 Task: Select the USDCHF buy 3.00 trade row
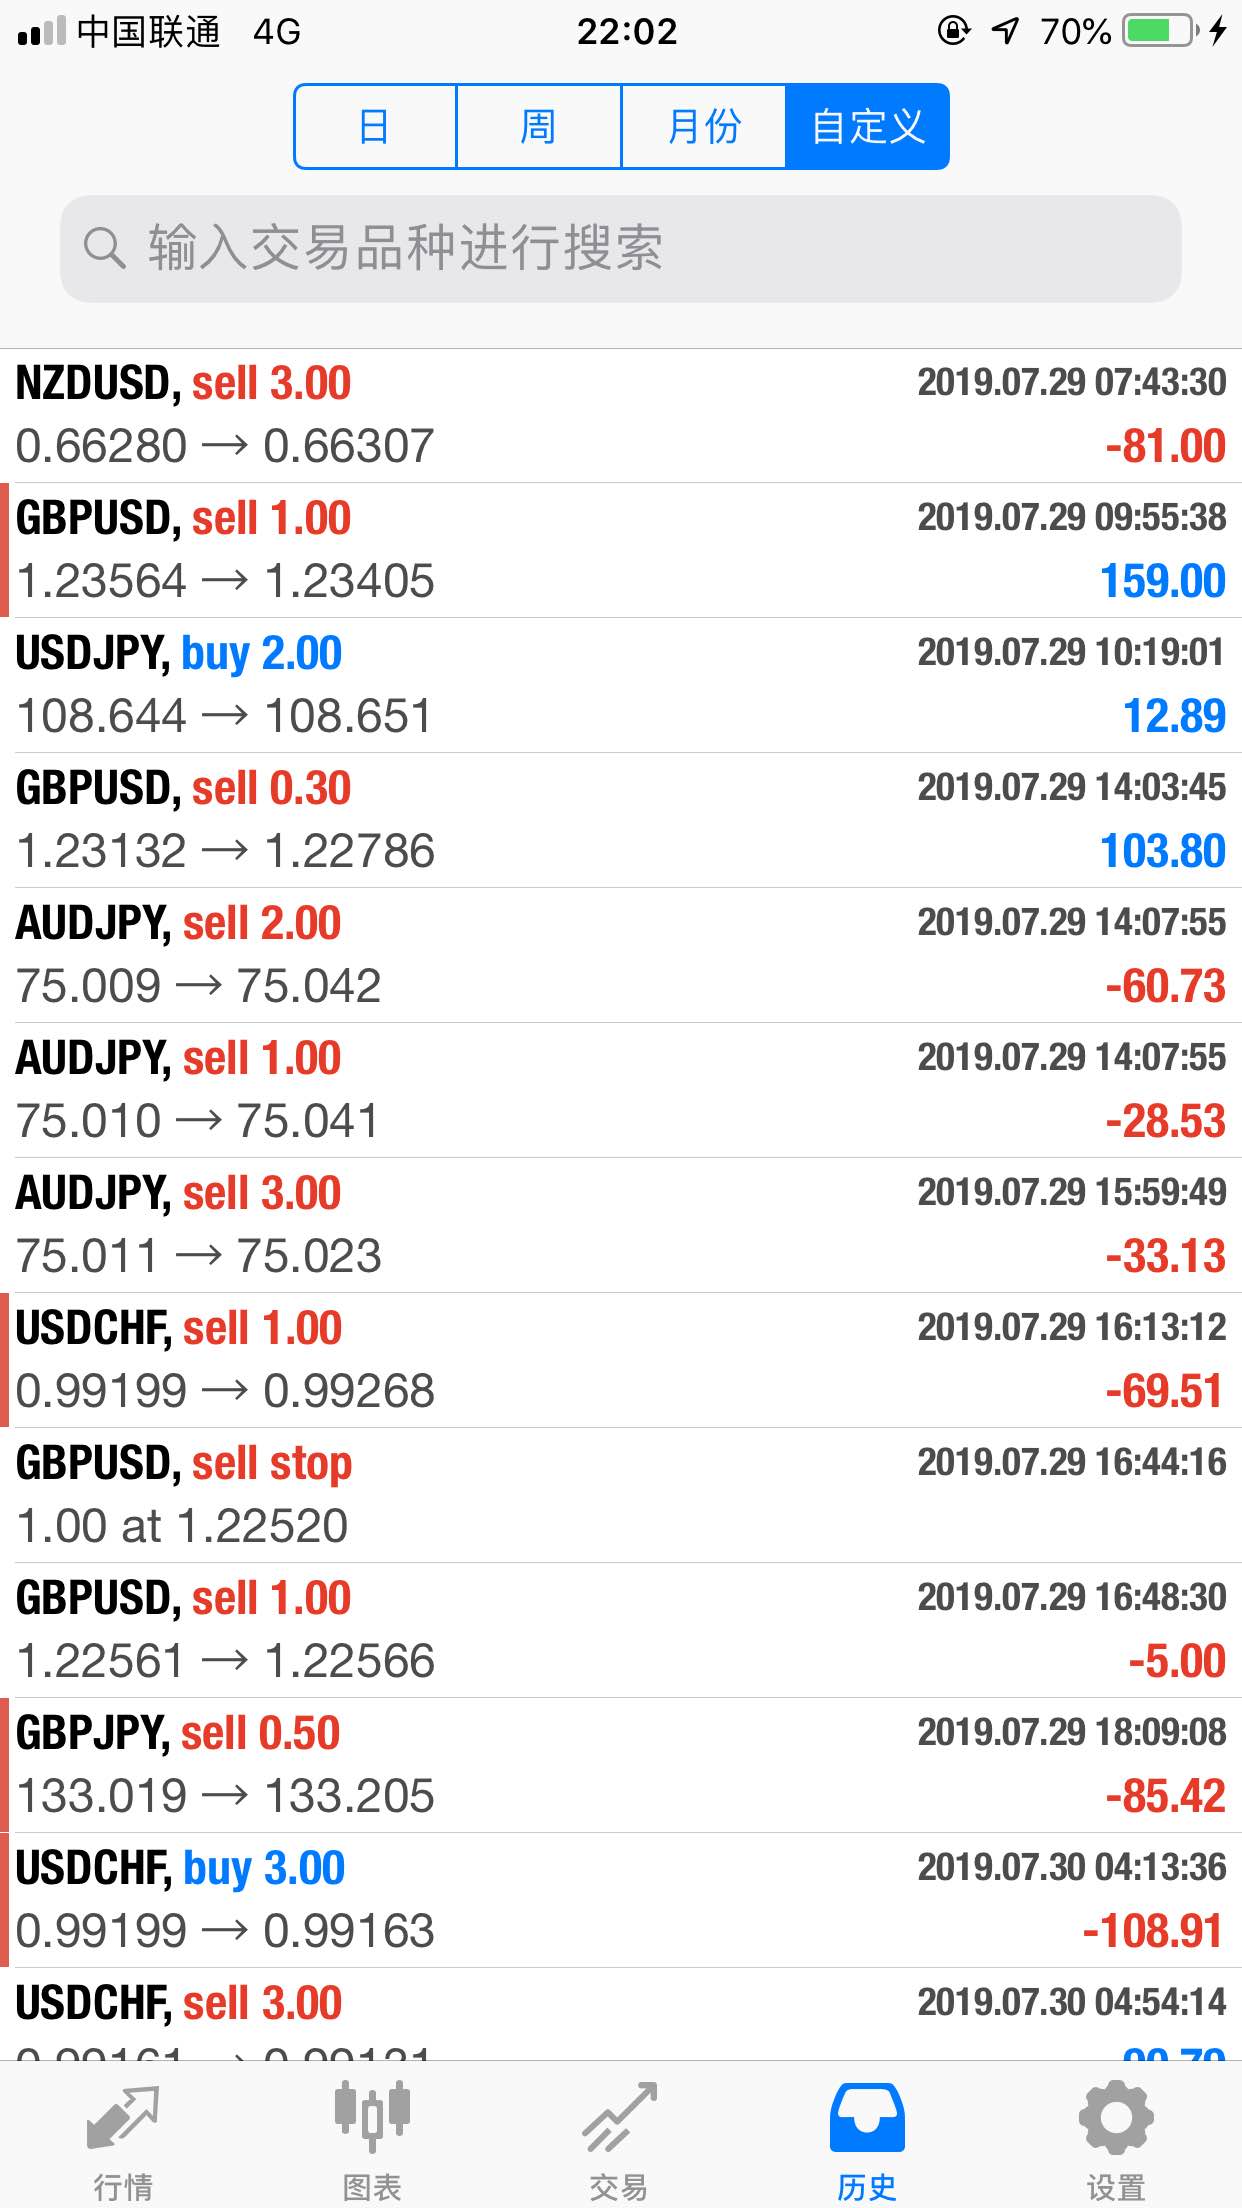621,1901
